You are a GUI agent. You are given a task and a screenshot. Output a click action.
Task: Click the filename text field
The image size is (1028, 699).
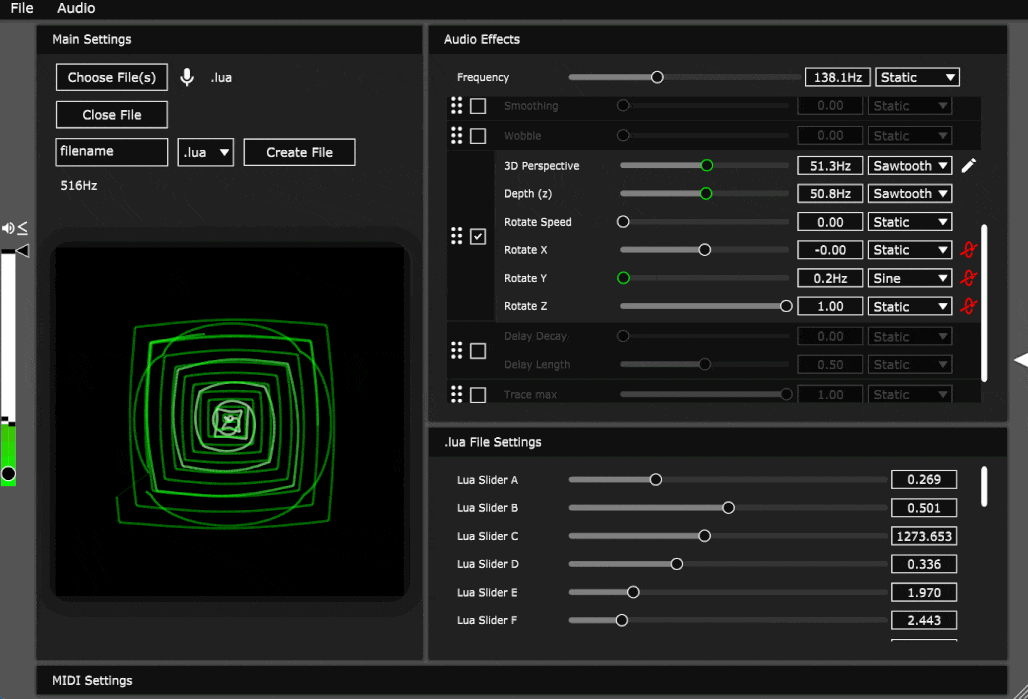click(x=112, y=152)
